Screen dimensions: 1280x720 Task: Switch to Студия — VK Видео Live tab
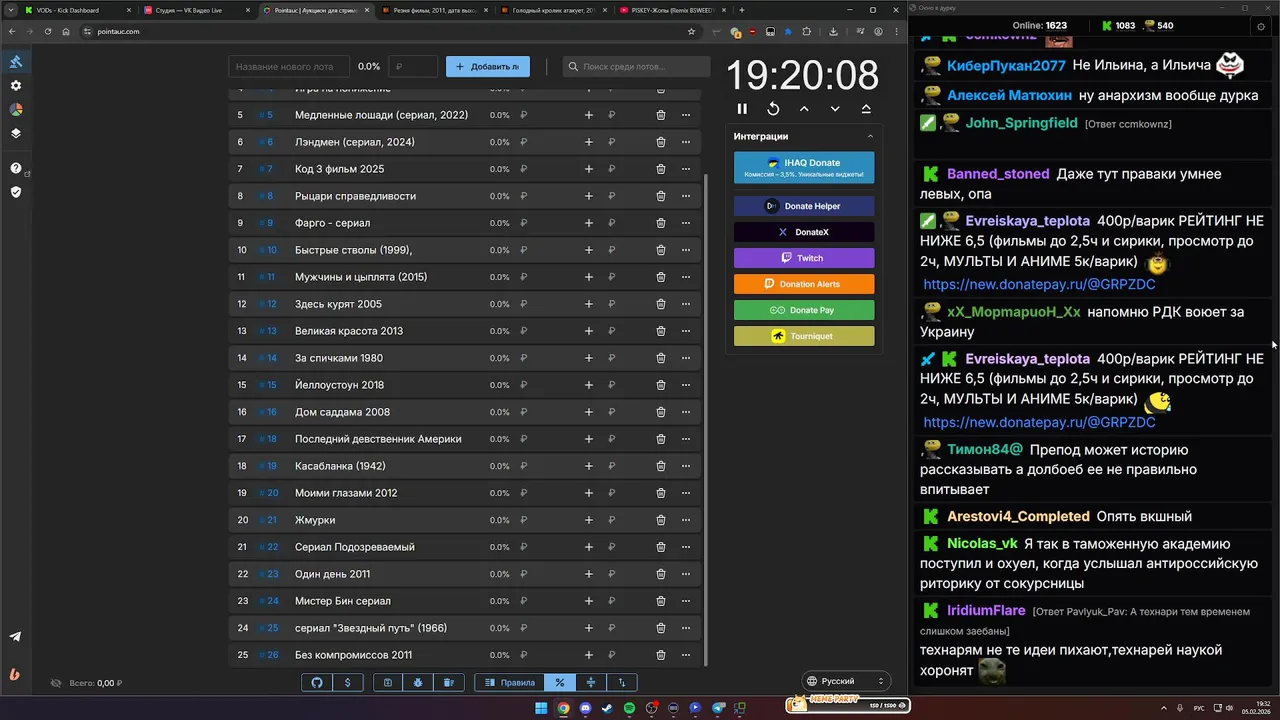click(196, 10)
